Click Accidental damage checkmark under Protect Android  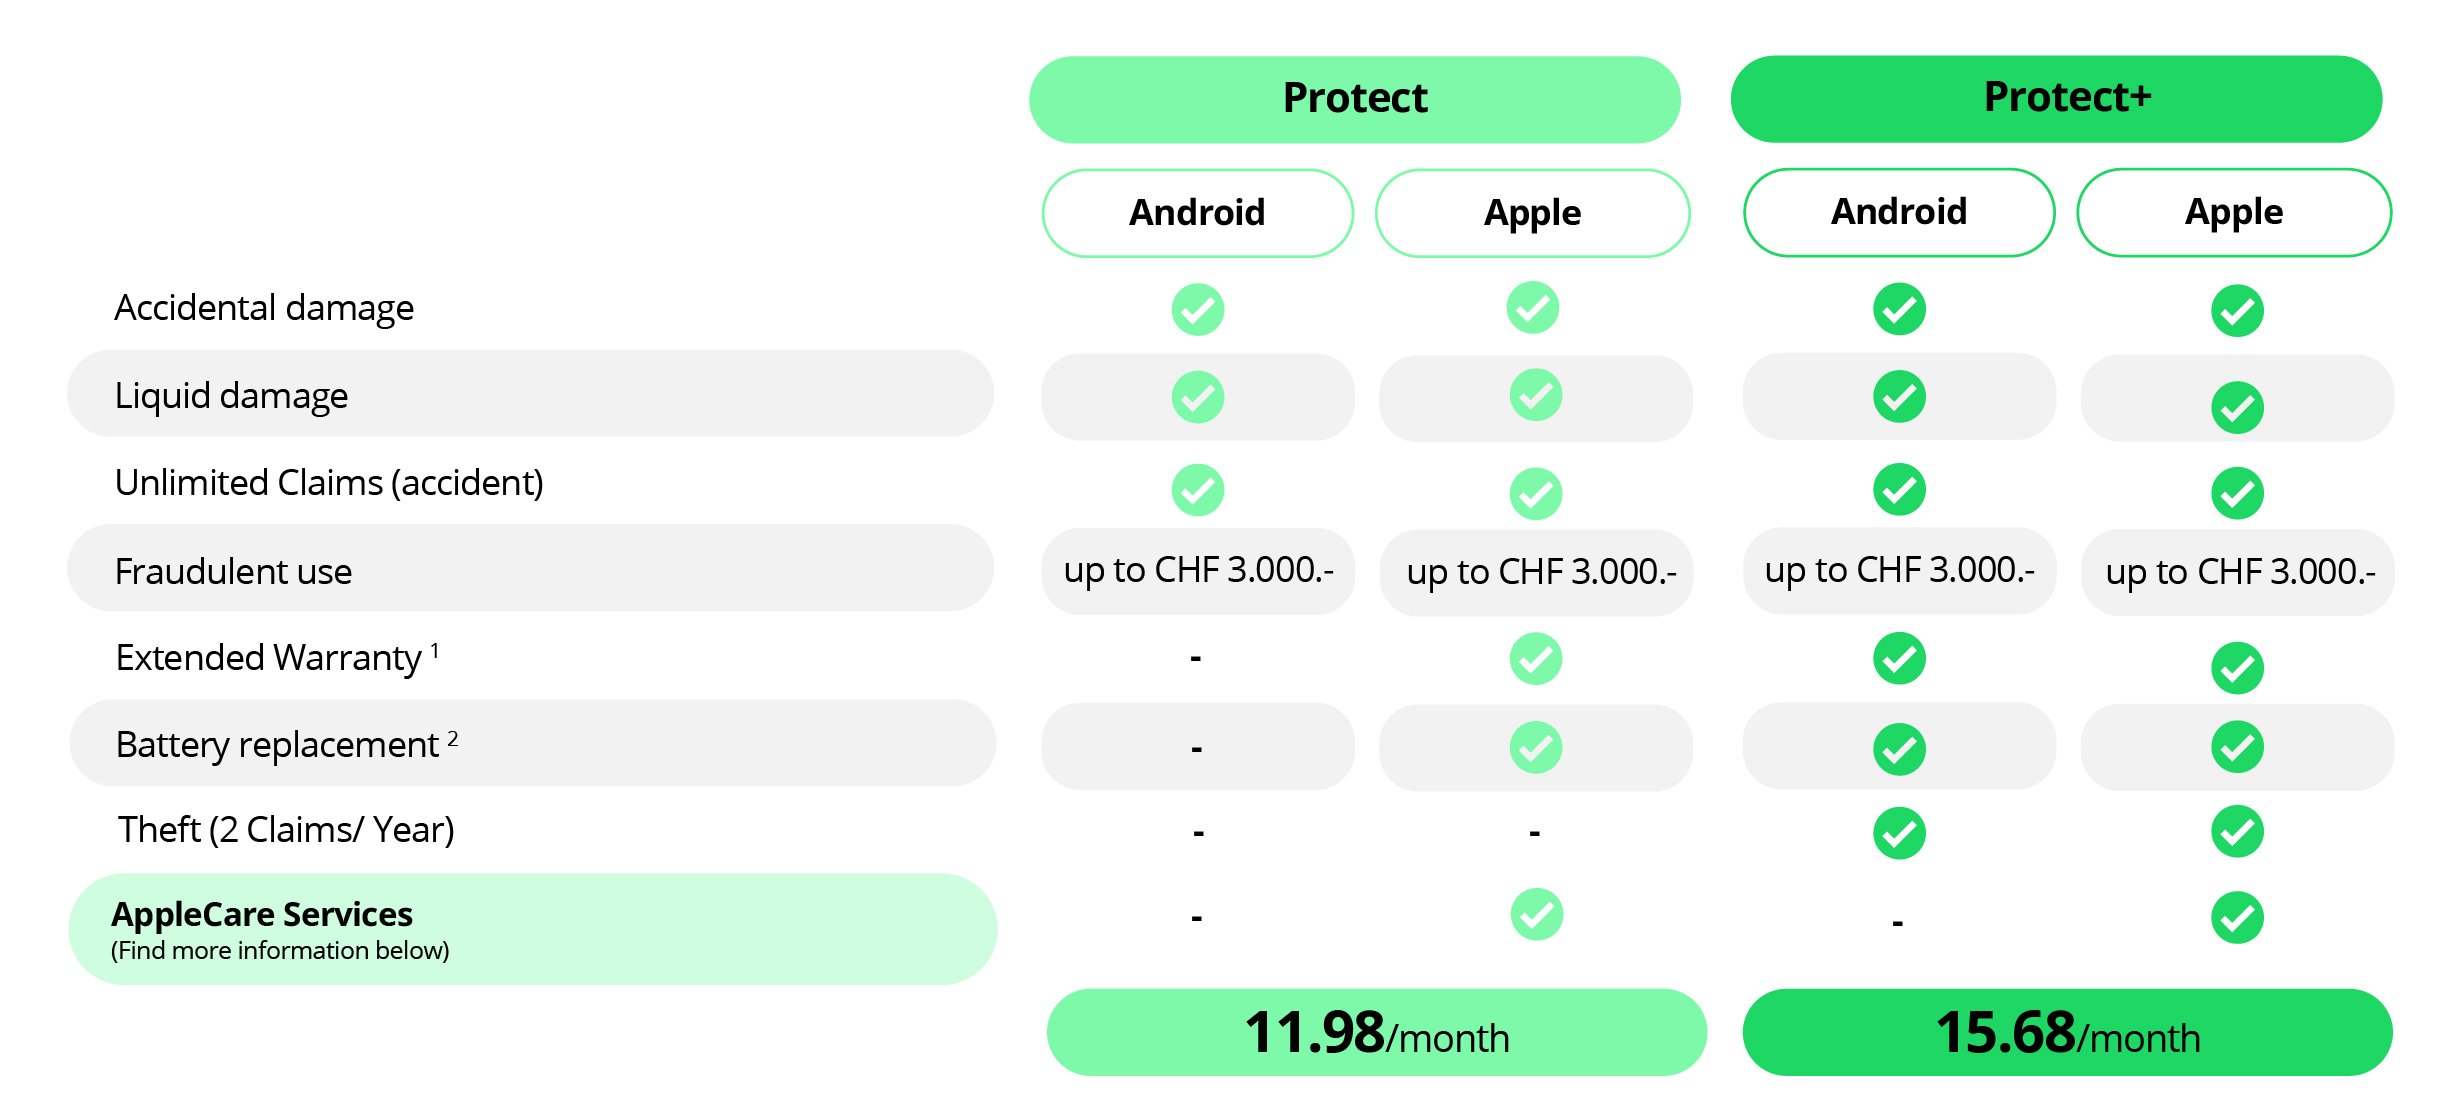(1197, 310)
